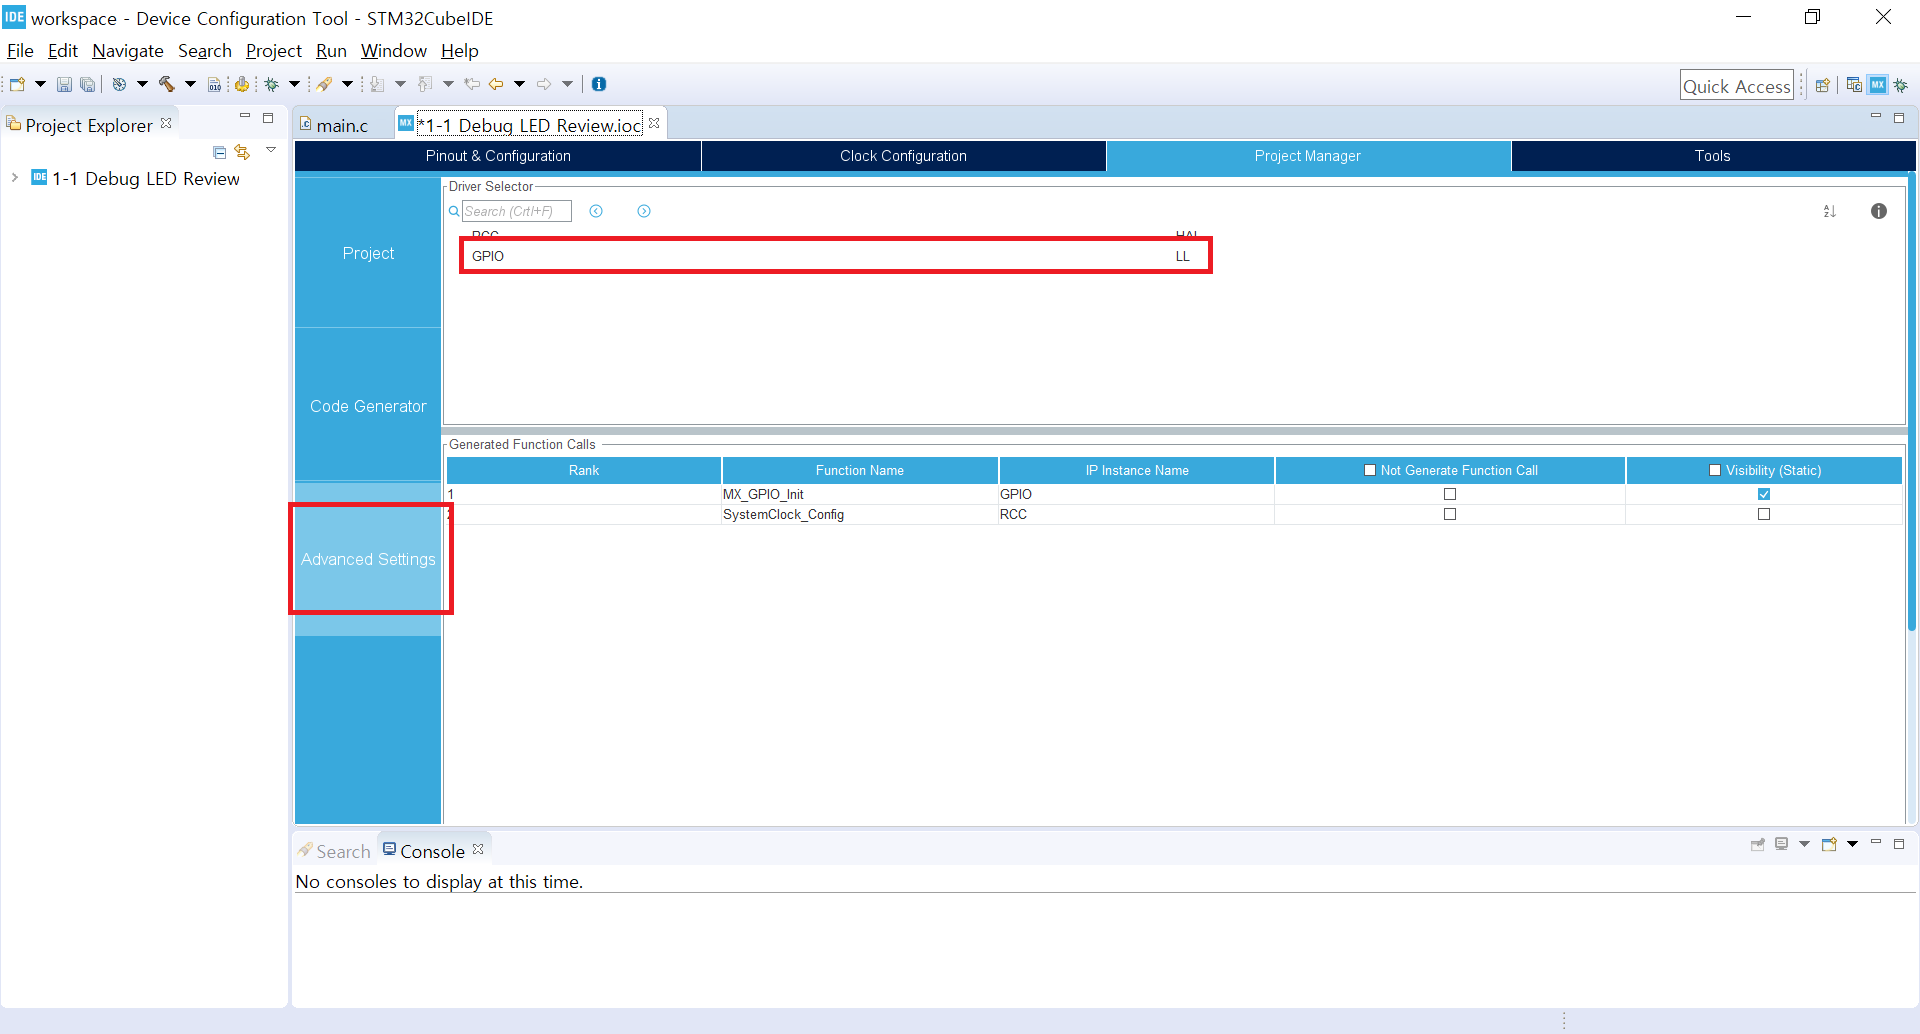Open the Window menu
Viewport: 1920px width, 1034px height.
[x=394, y=51]
